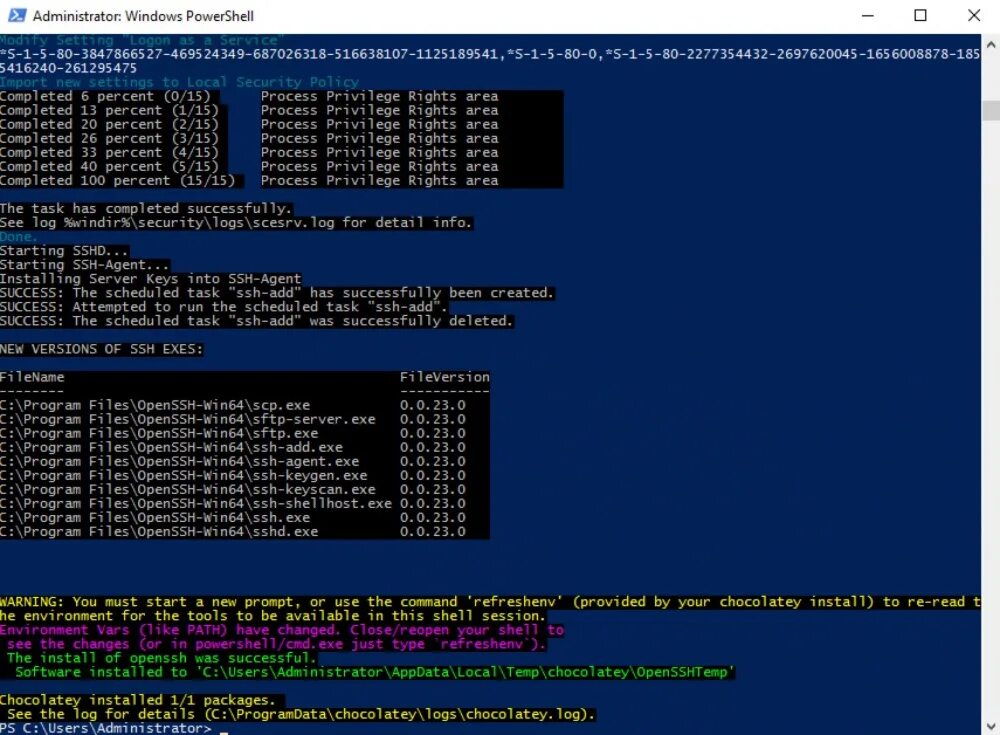Click 'Completed 20 percent (2/15)' line
The width and height of the screenshot is (1000, 735).
click(109, 124)
